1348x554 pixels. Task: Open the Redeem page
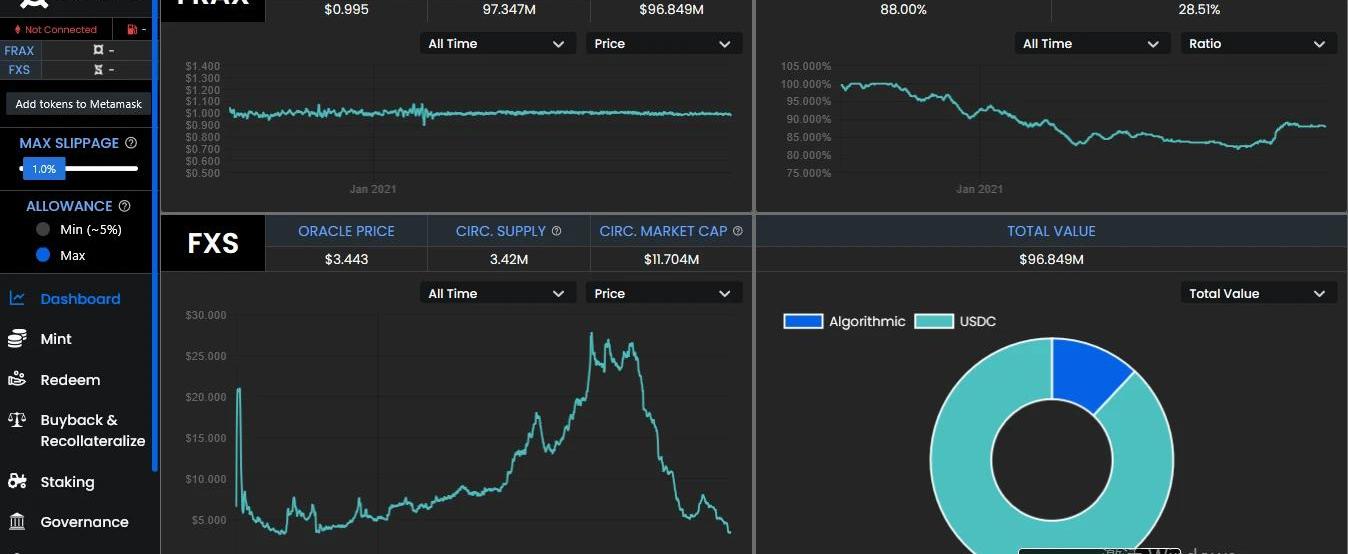[70, 380]
